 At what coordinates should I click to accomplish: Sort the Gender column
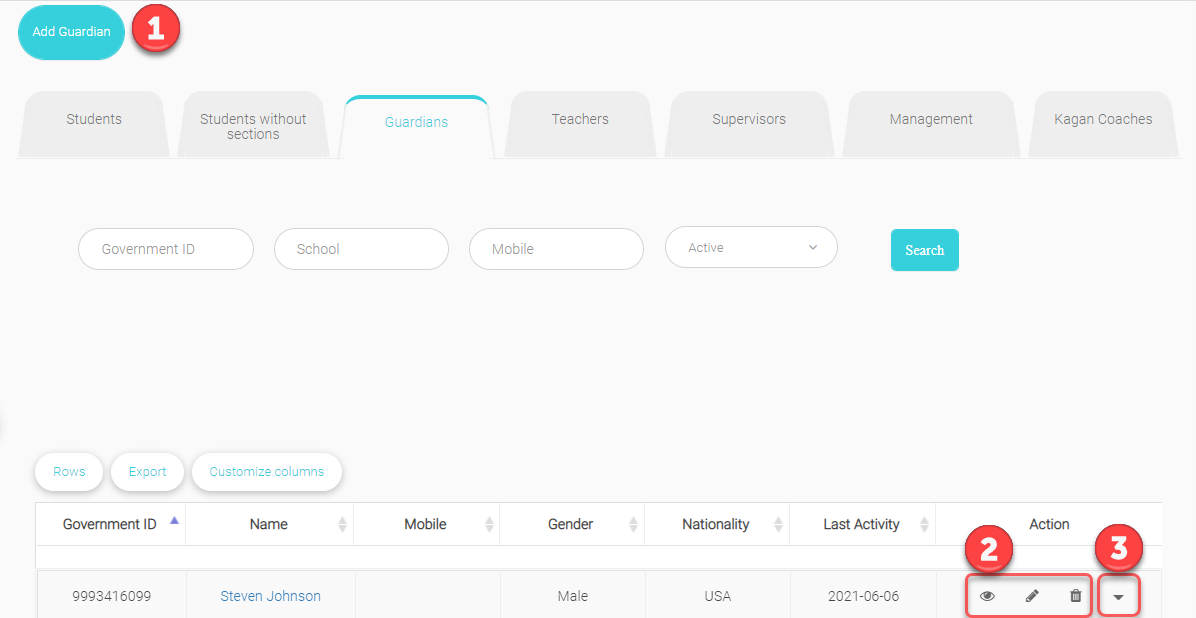pyautogui.click(x=635, y=524)
